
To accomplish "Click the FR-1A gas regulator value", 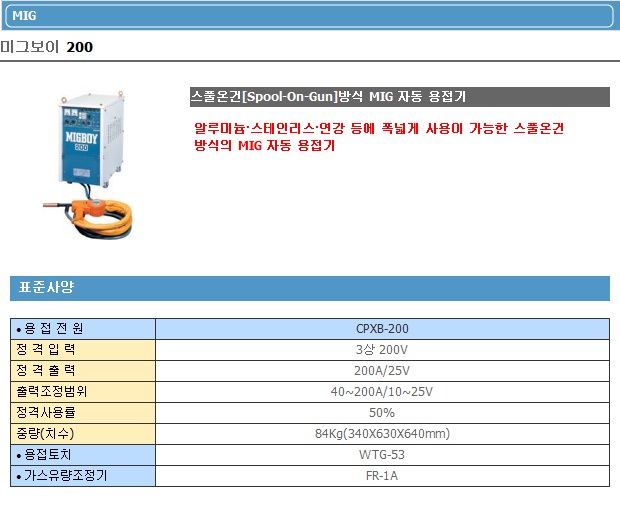I will click(382, 476).
